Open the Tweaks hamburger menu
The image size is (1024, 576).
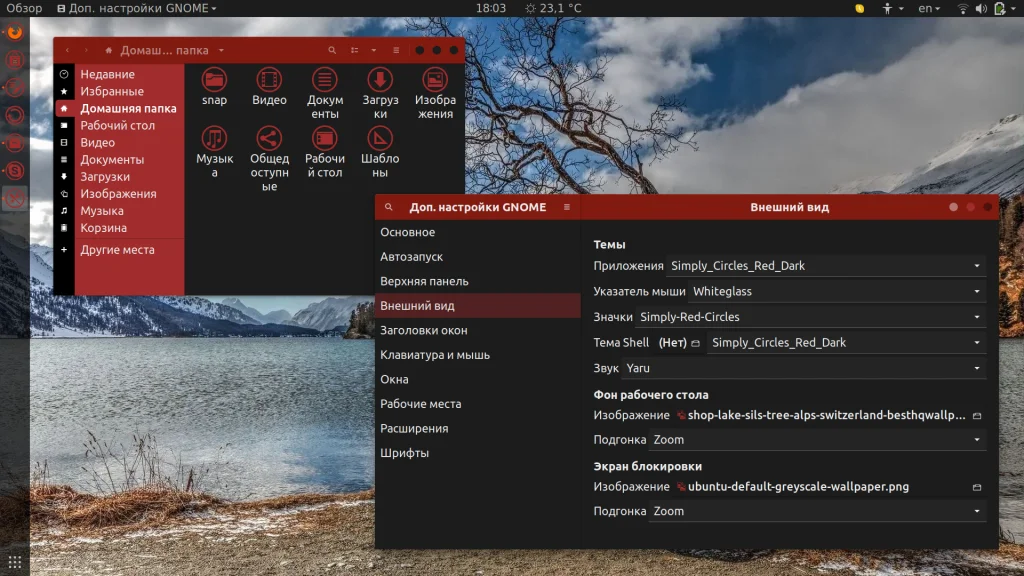tap(567, 207)
